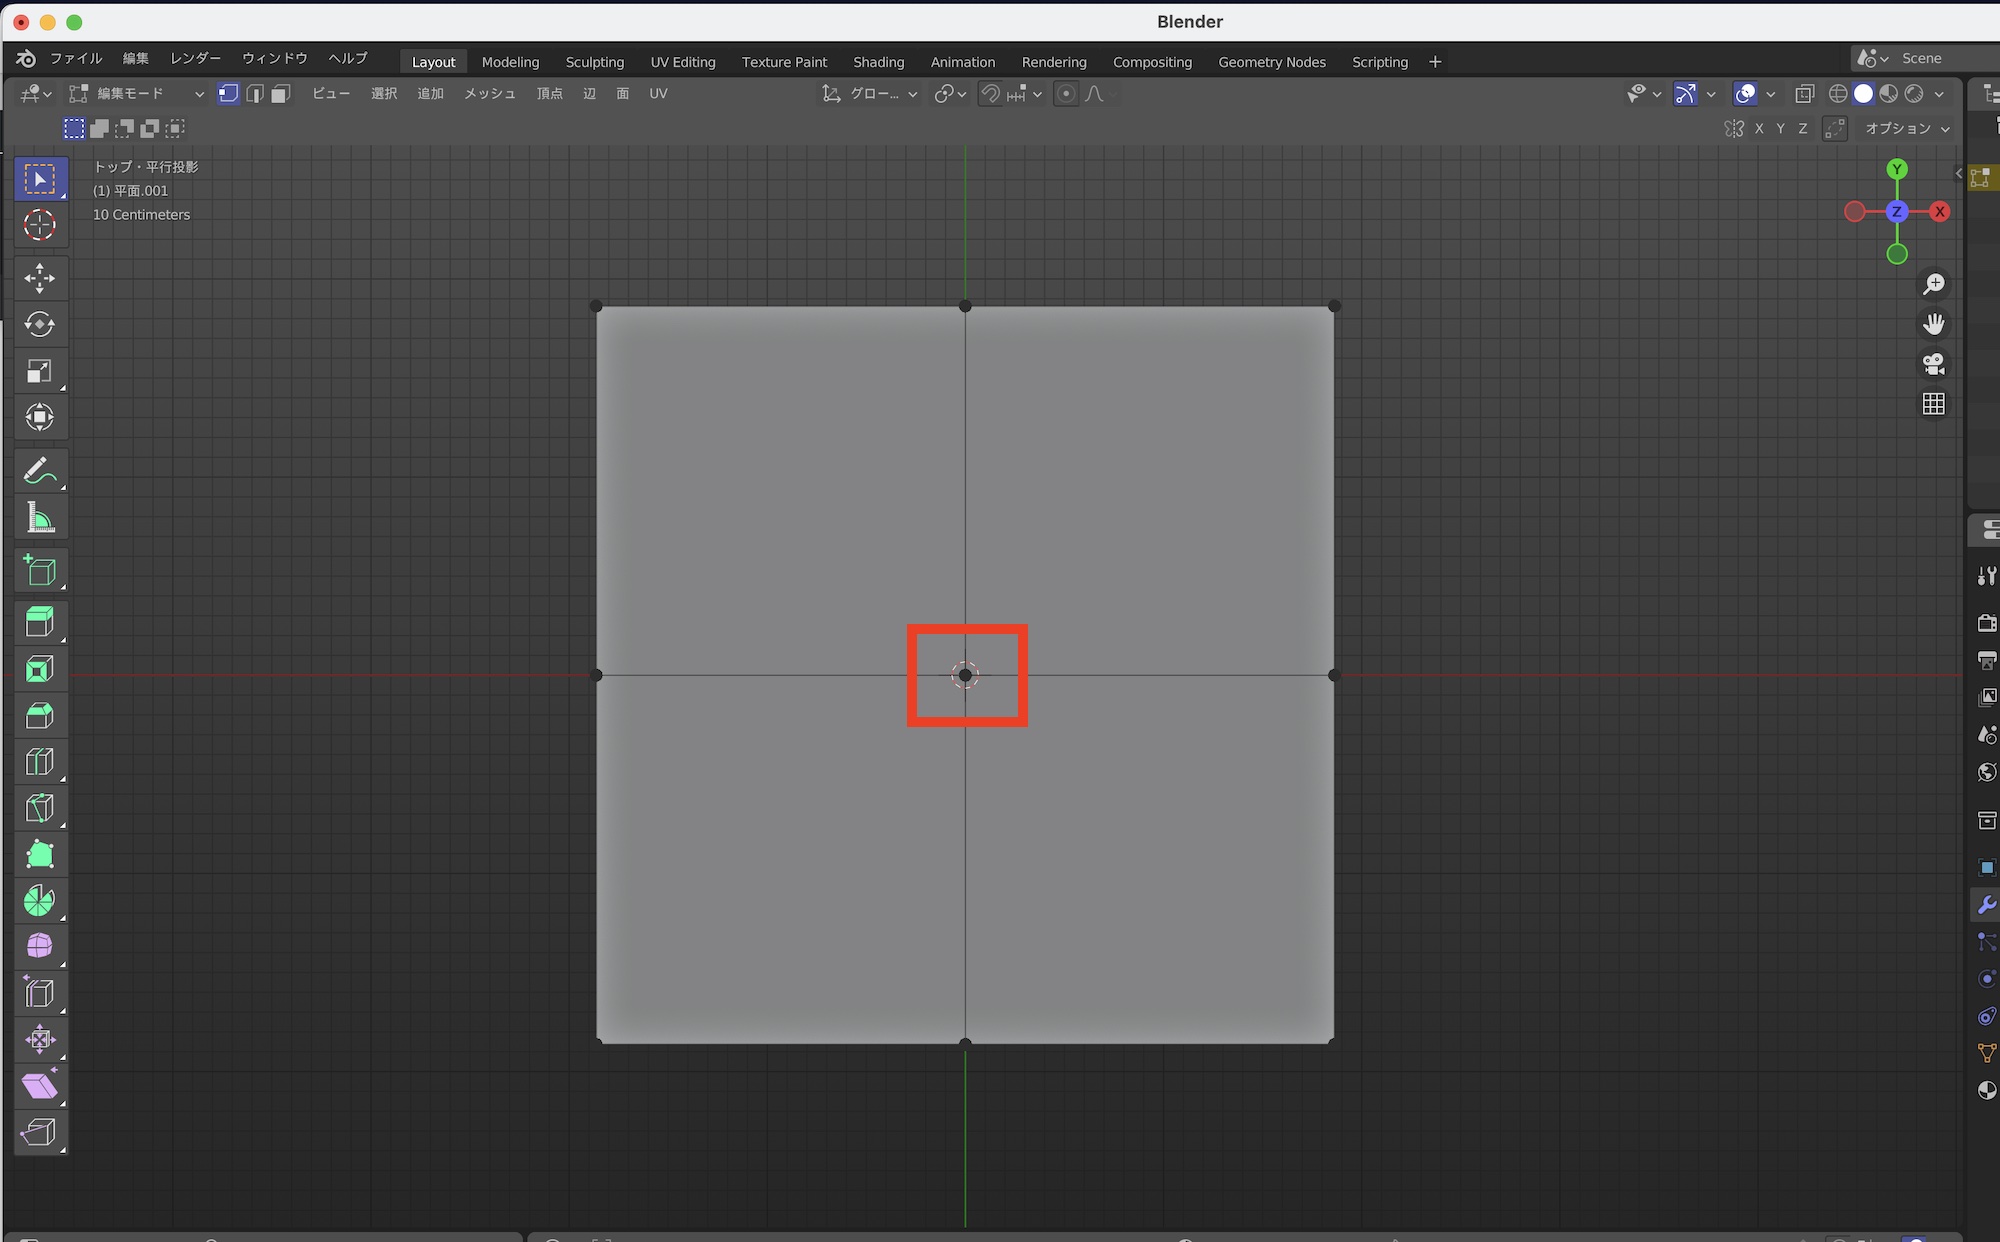Choose the Loop Cut tool
2000x1242 pixels.
point(40,762)
